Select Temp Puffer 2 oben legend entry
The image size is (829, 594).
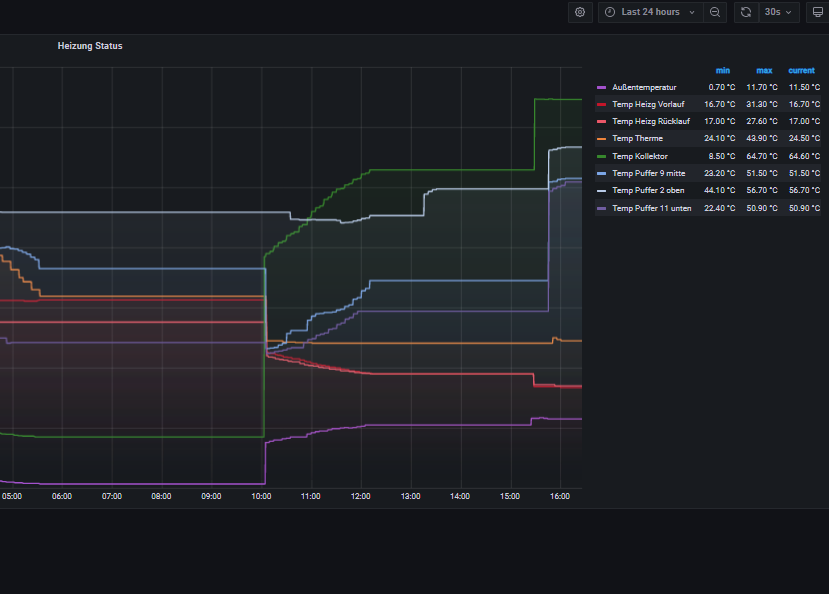[x=648, y=190]
